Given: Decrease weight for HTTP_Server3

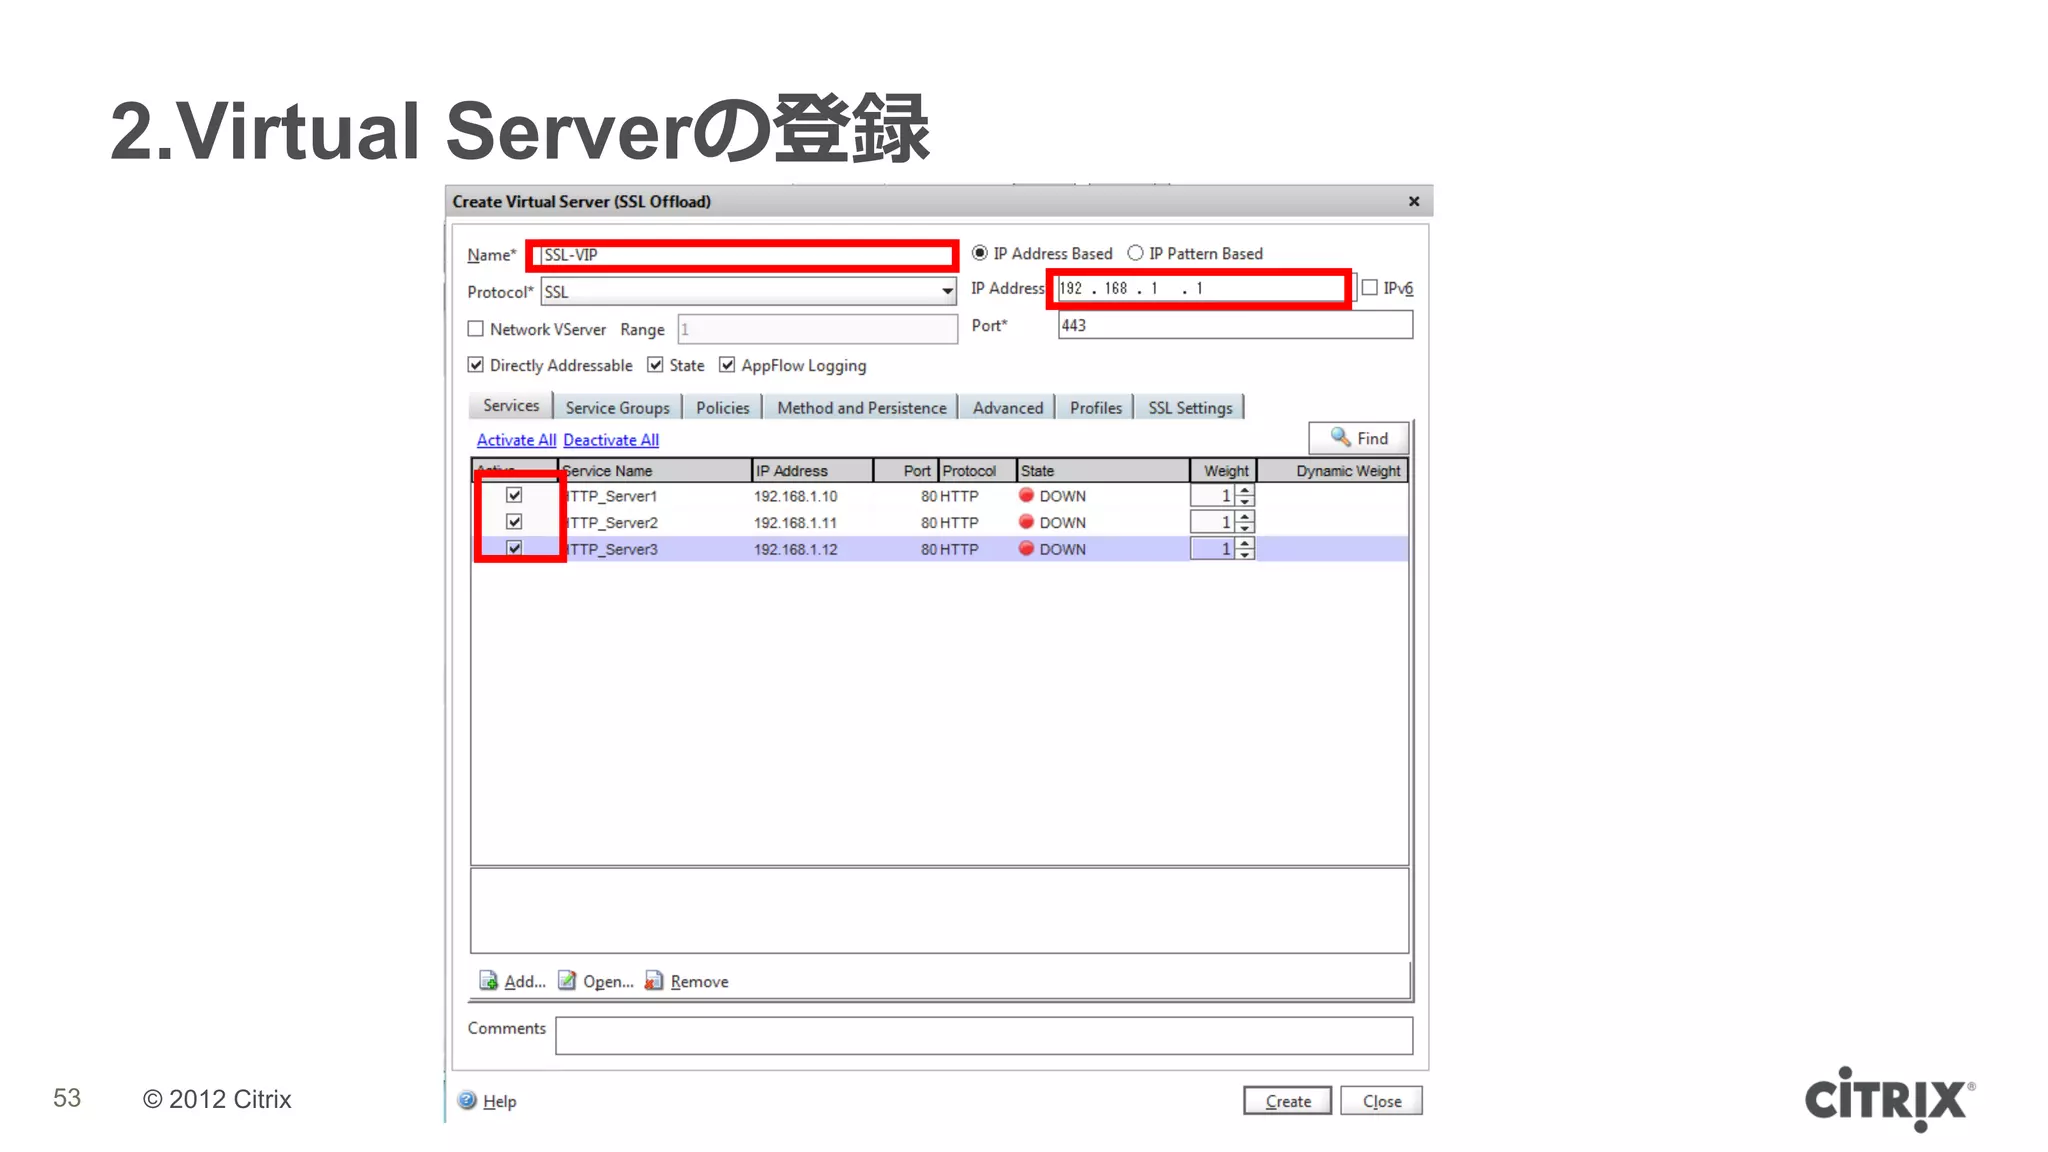Looking at the screenshot, I should tap(1245, 554).
